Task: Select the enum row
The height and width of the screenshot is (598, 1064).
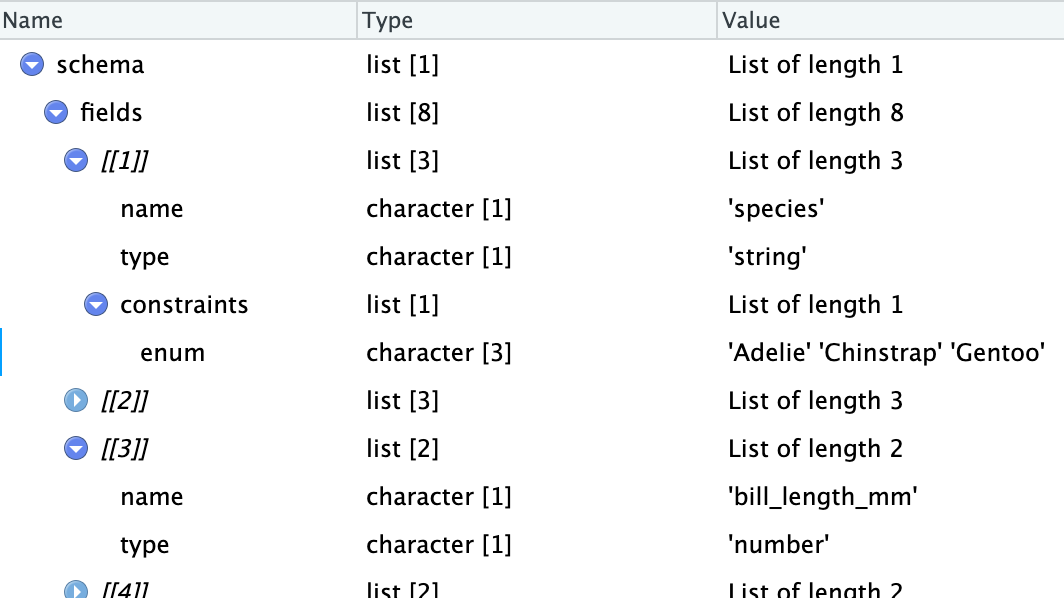Action: click(x=532, y=353)
